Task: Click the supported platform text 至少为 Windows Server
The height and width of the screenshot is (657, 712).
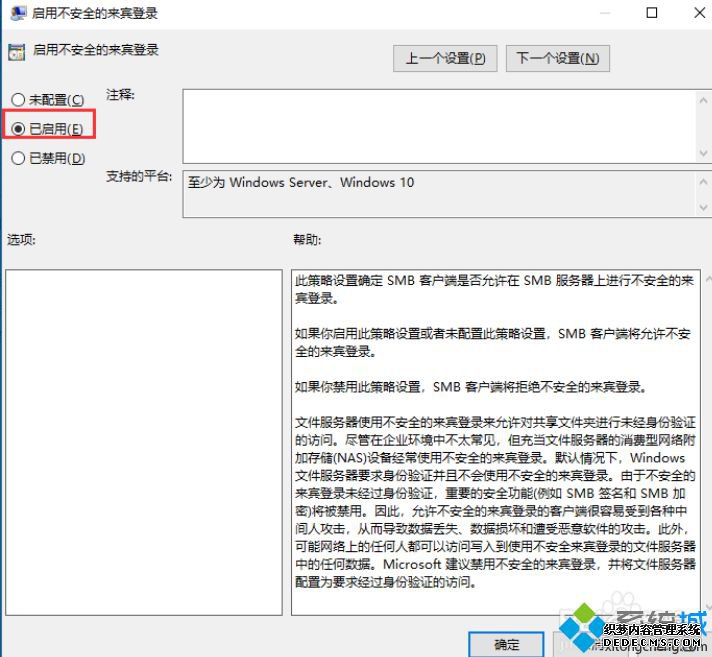Action: tap(301, 183)
